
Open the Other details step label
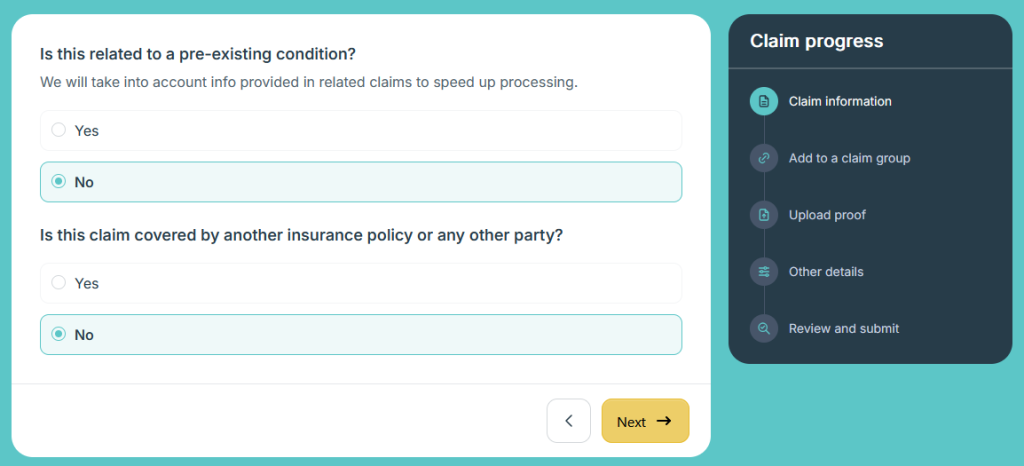click(826, 272)
